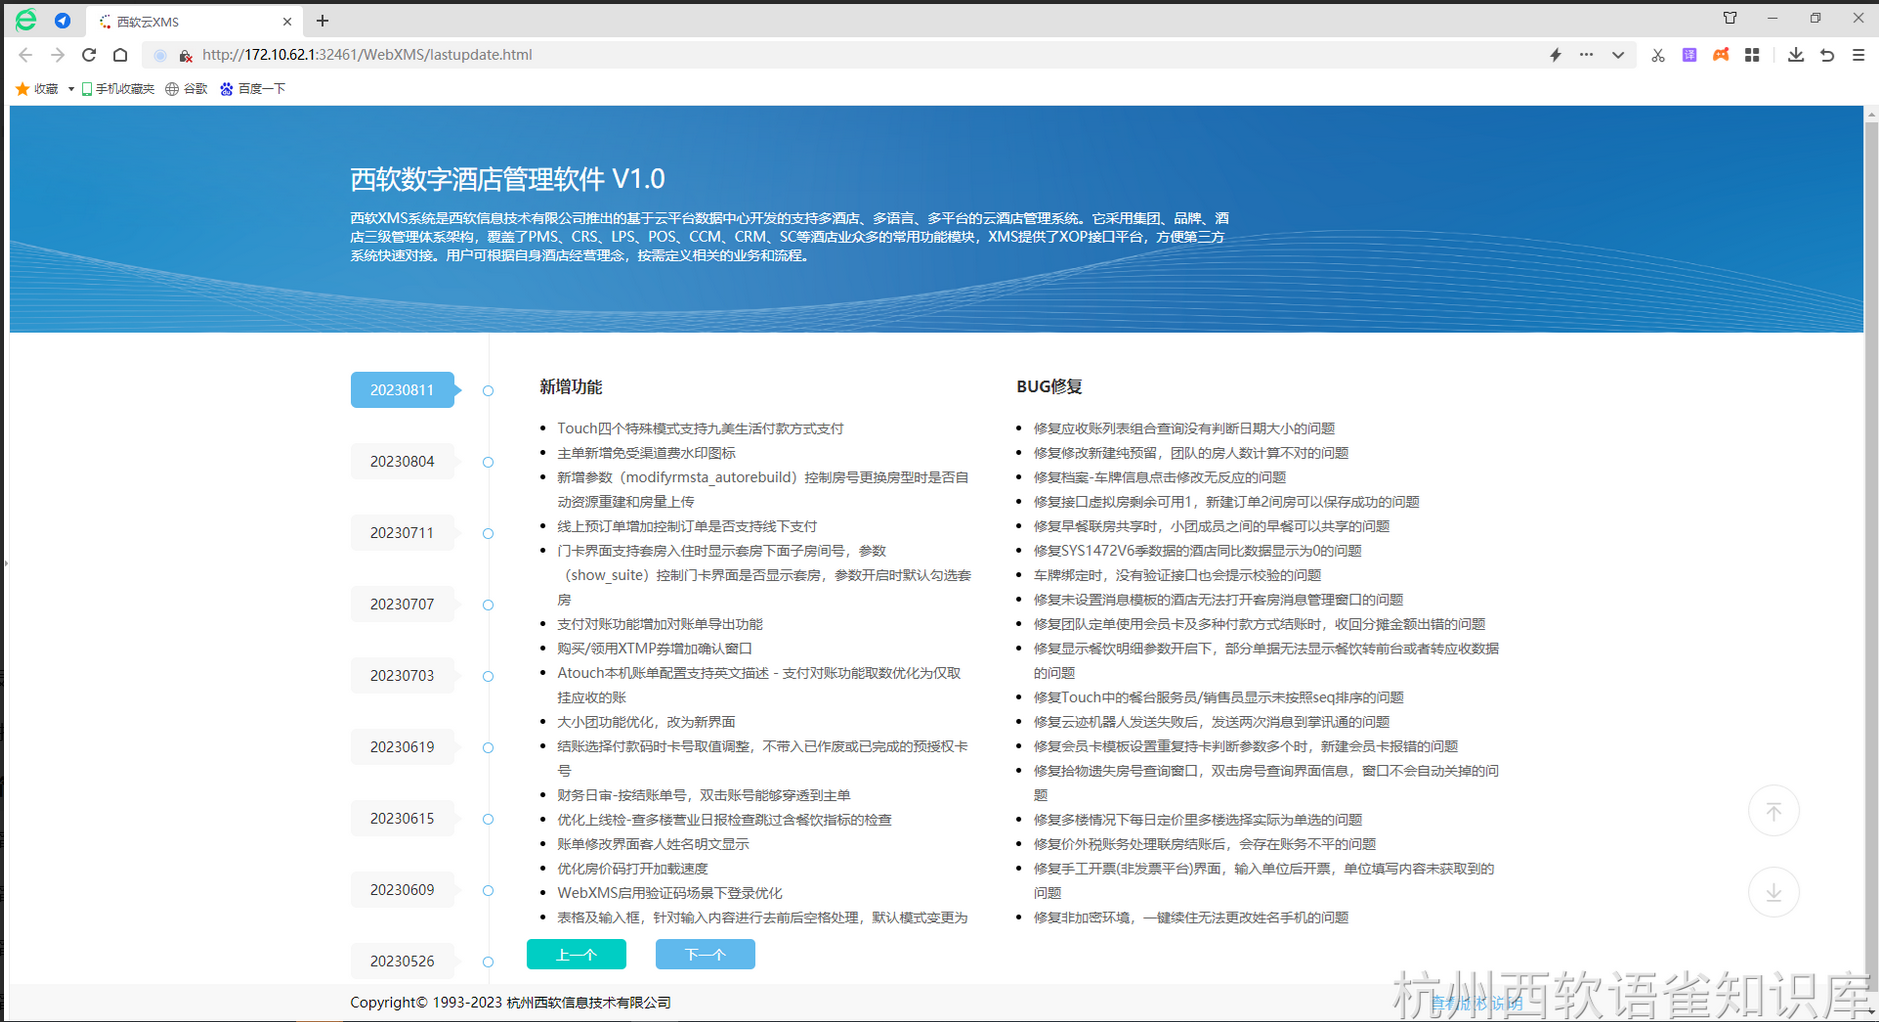Click the undo closed tab icon
This screenshot has width=1879, height=1022.
(1827, 55)
